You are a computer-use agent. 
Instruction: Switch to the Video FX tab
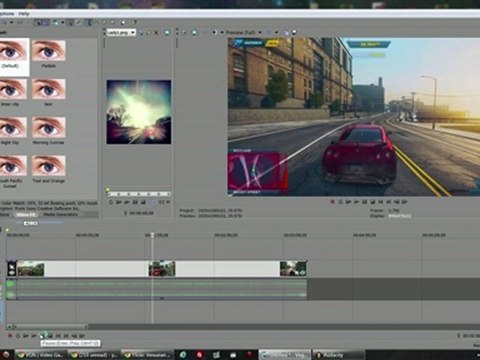26,215
